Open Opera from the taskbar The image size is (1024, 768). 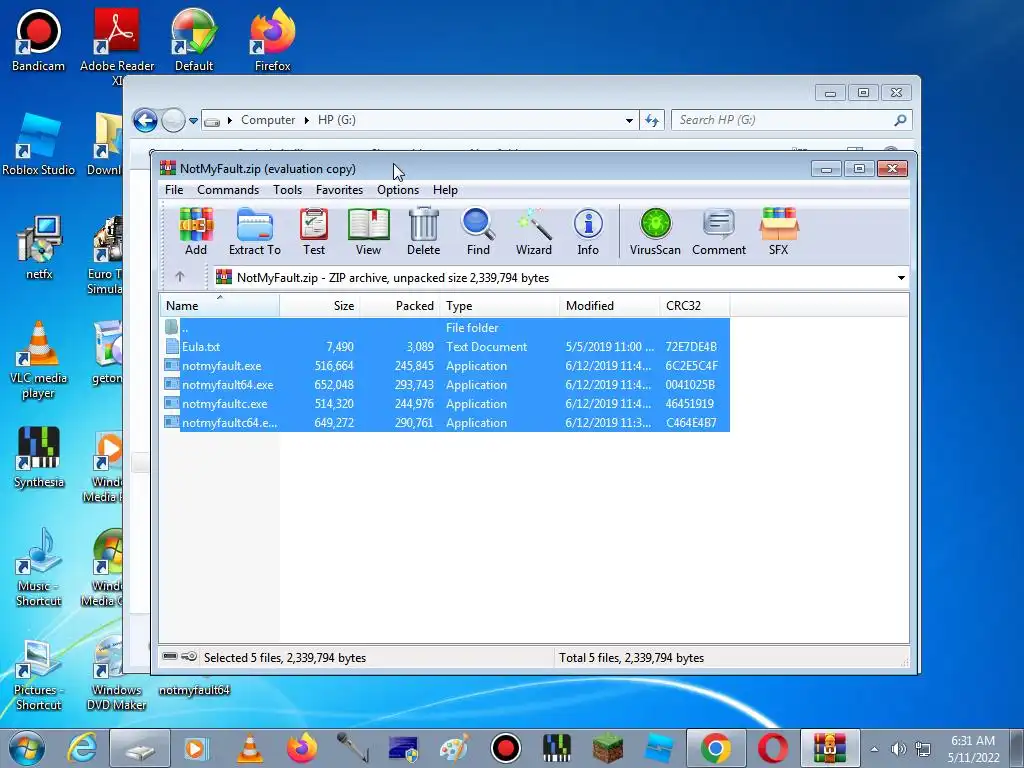[x=772, y=748]
